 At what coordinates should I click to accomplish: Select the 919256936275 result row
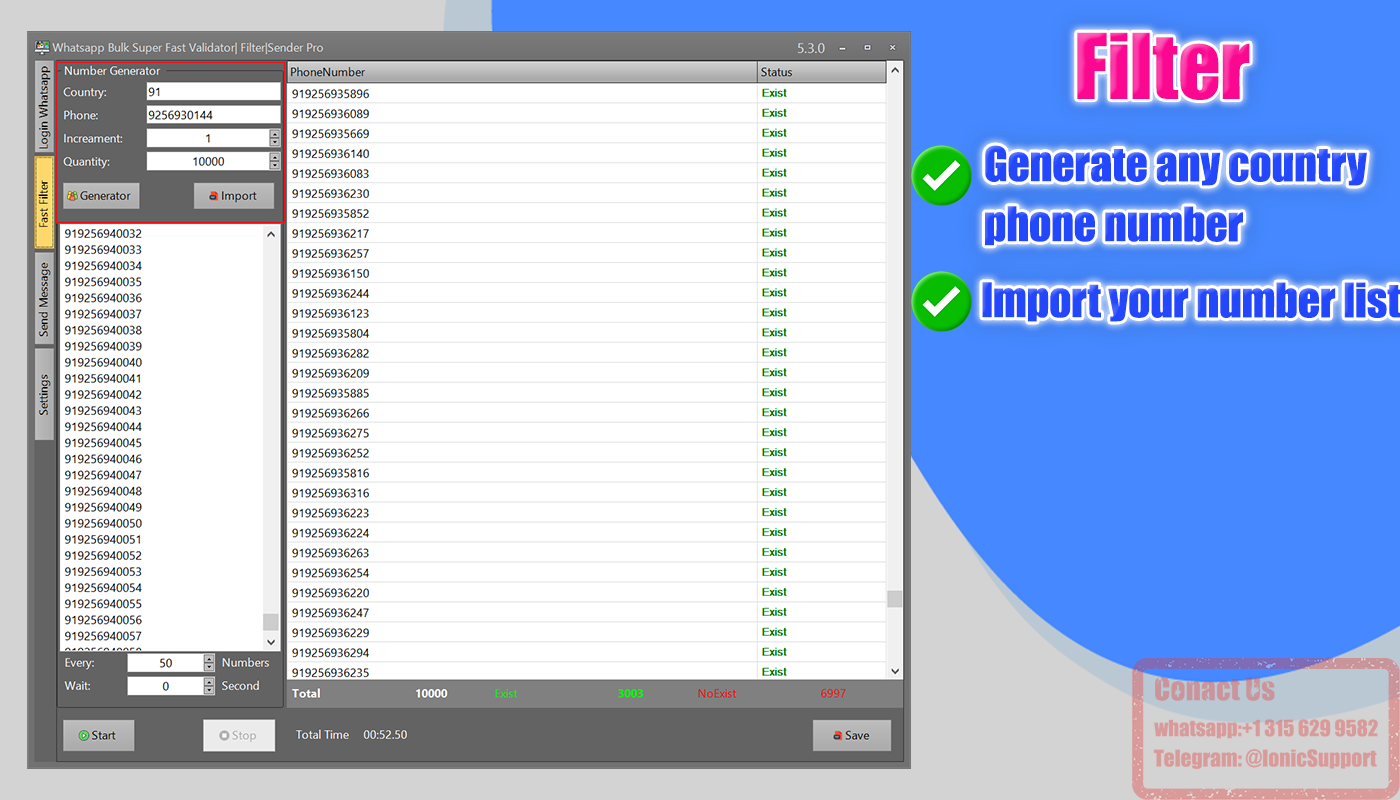(586, 433)
